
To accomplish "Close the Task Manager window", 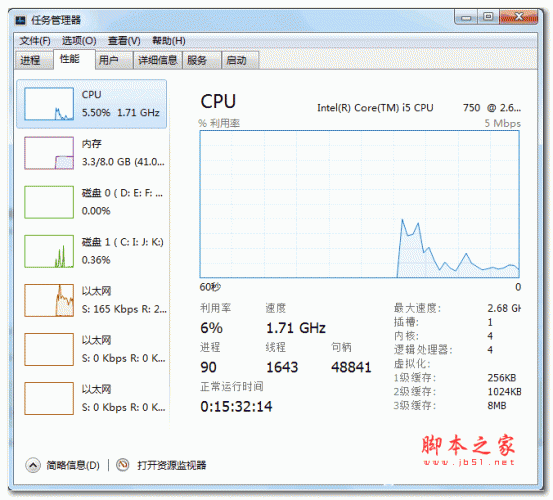I will (x=518, y=17).
